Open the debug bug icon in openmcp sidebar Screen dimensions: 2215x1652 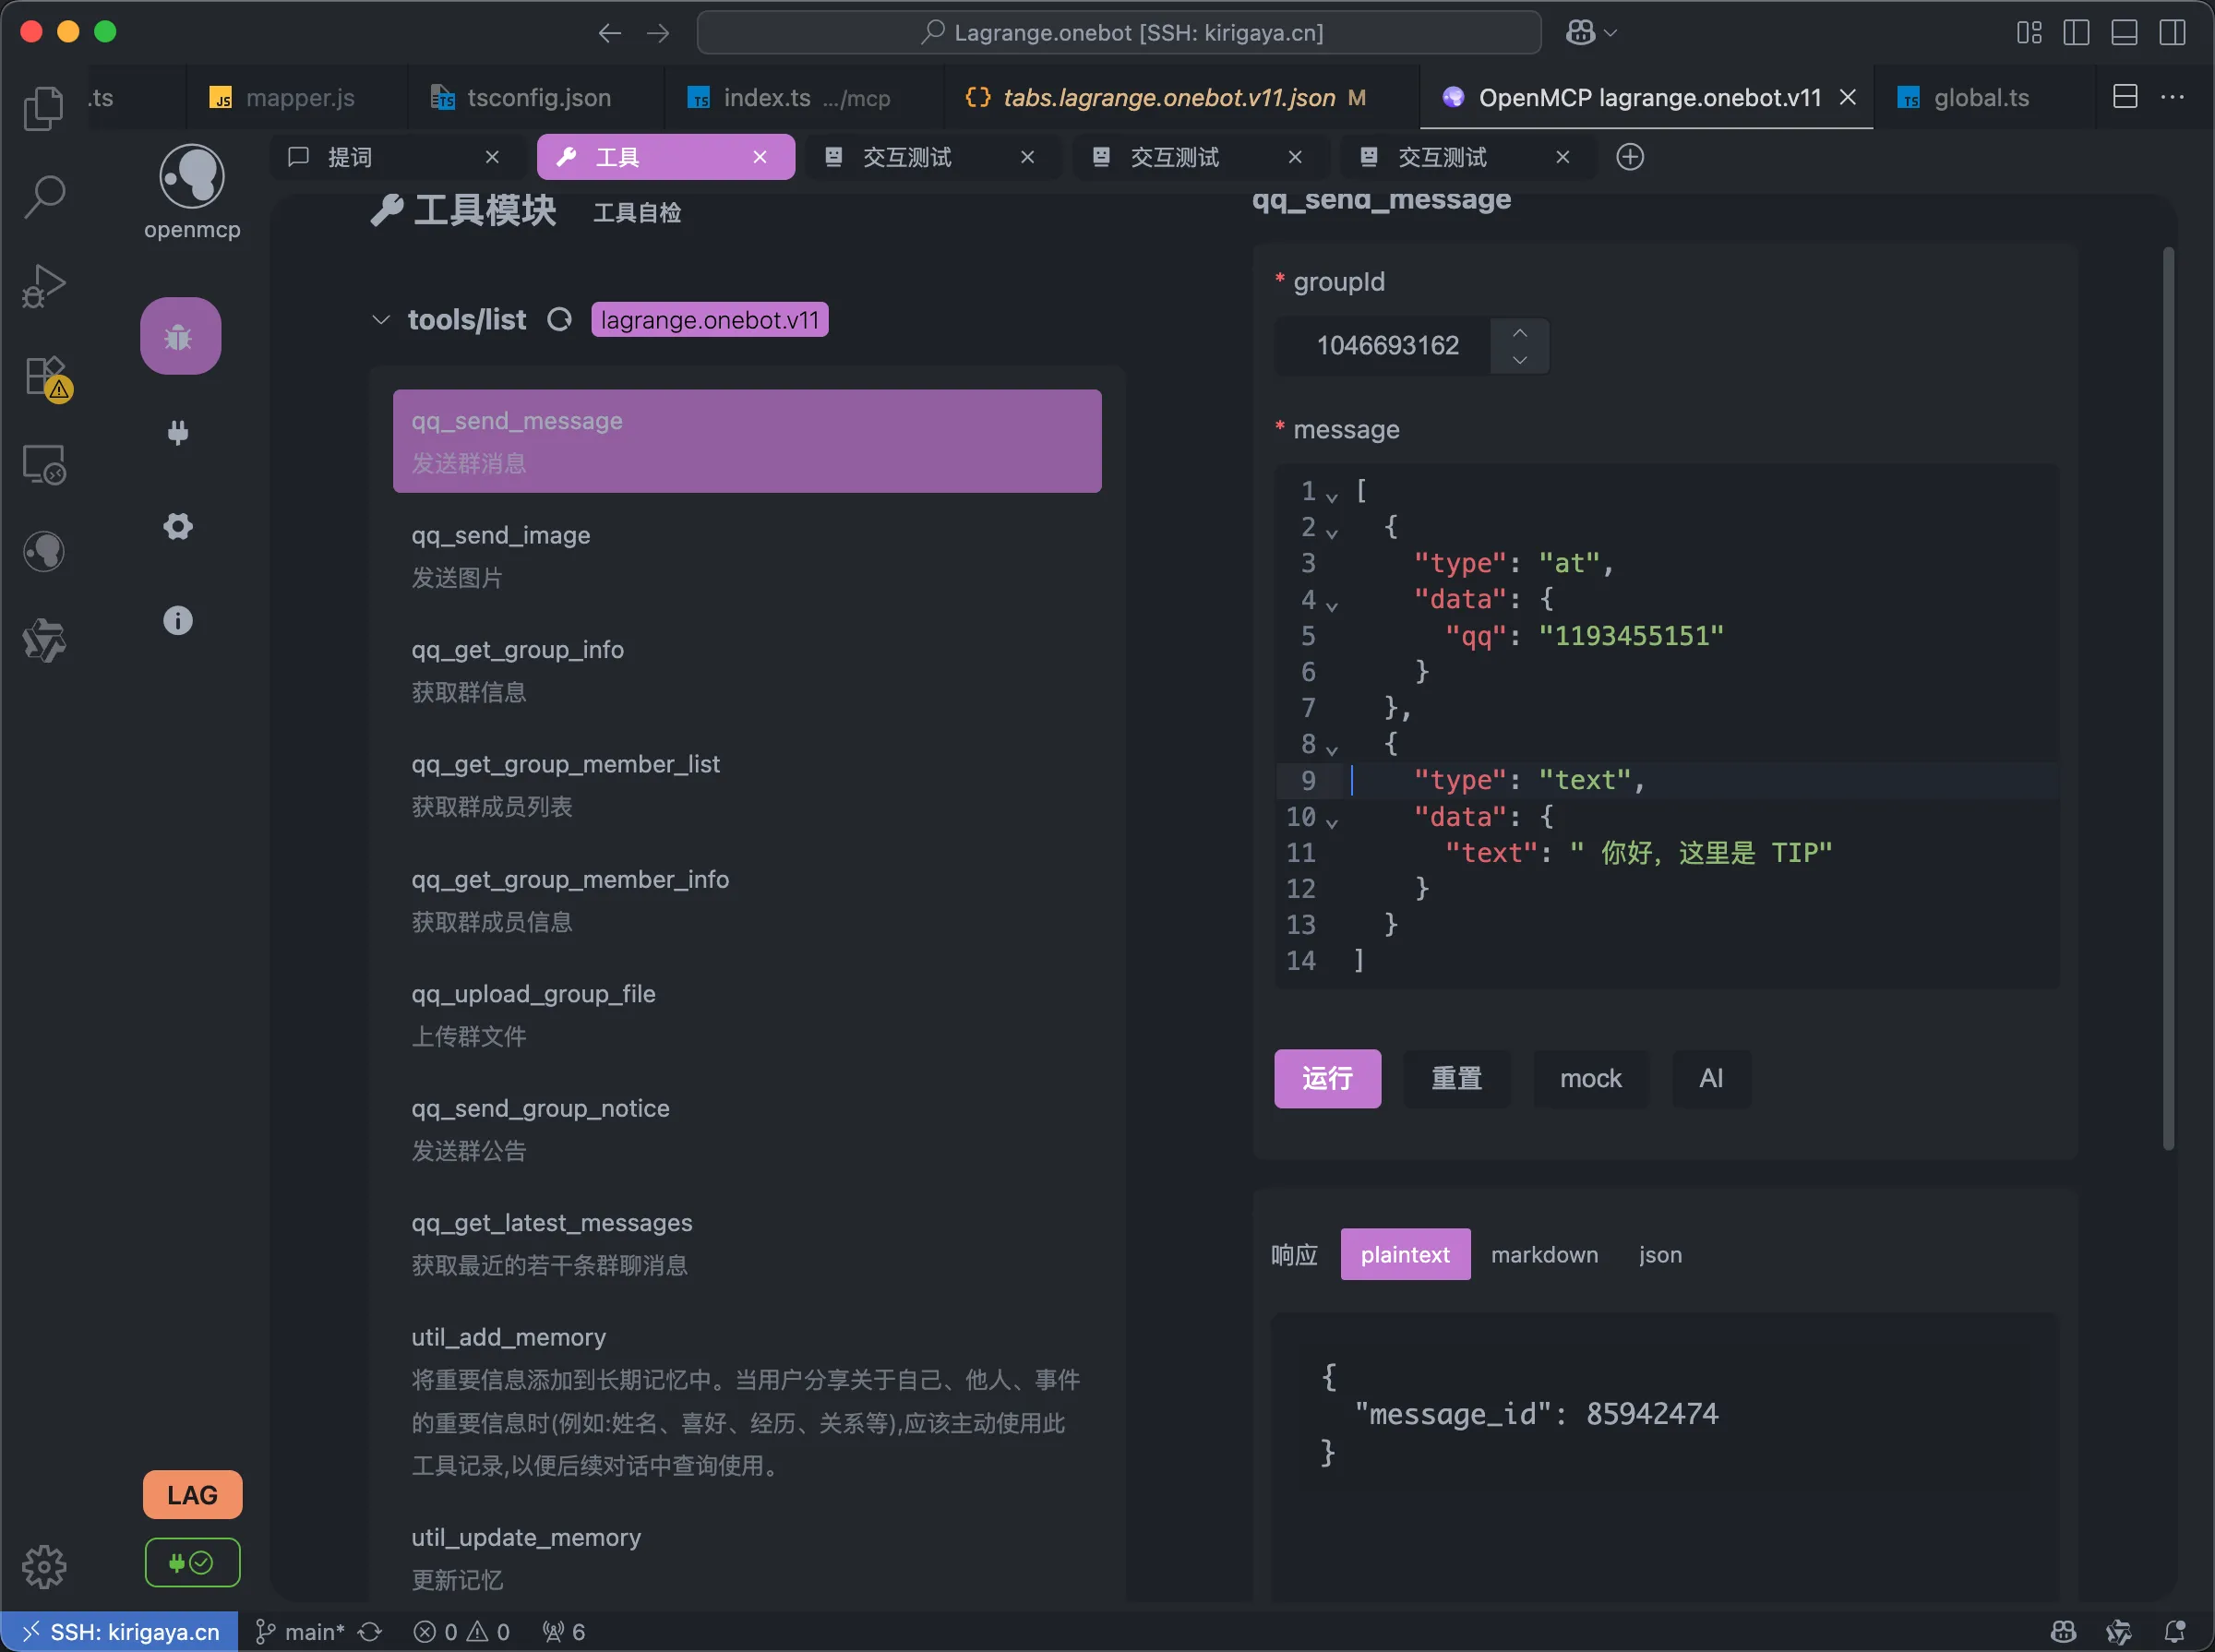coord(180,336)
